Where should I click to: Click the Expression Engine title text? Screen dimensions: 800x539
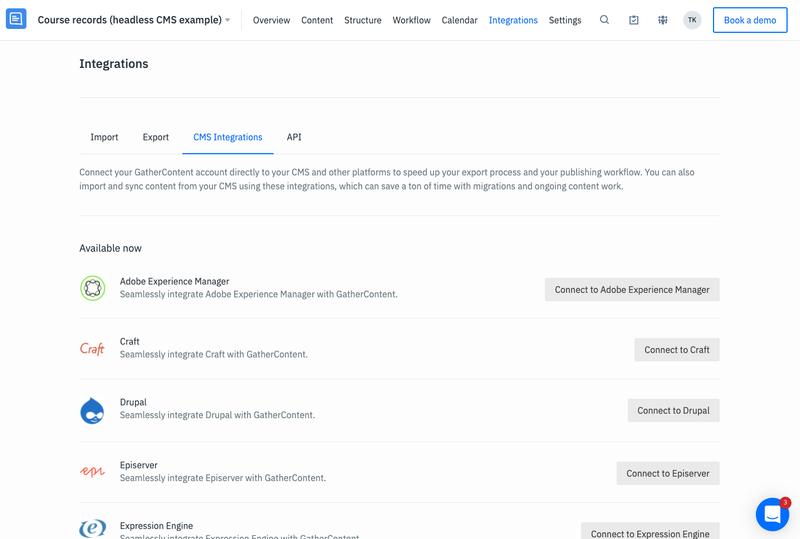(156, 526)
